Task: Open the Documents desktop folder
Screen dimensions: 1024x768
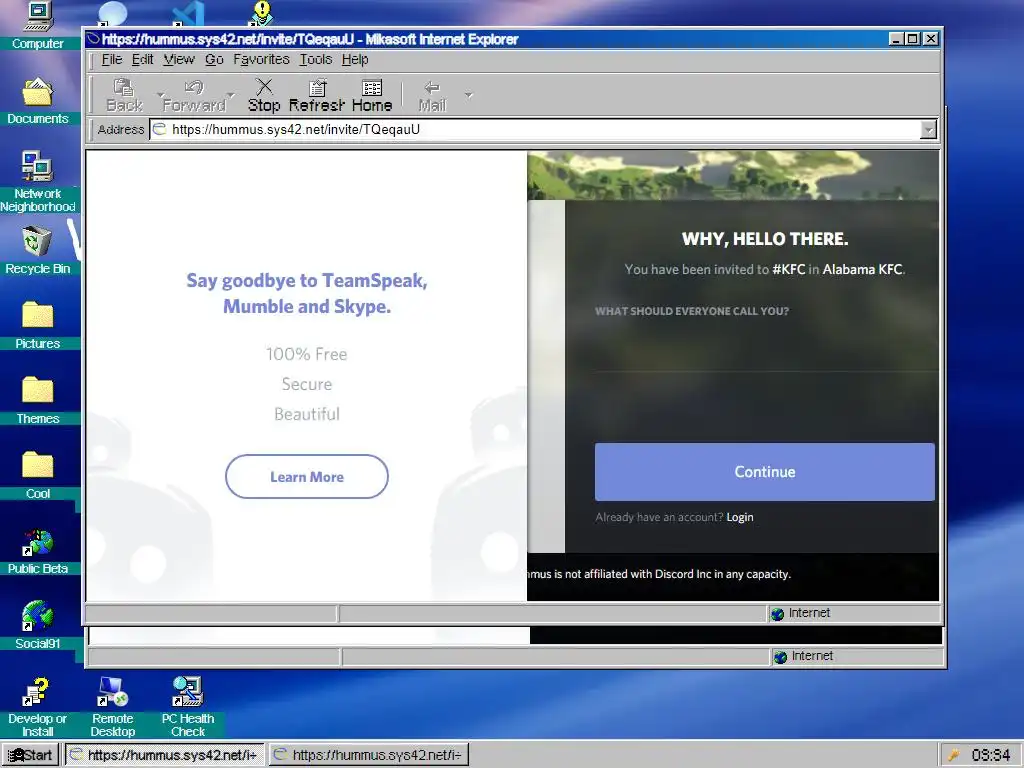Action: 38,101
